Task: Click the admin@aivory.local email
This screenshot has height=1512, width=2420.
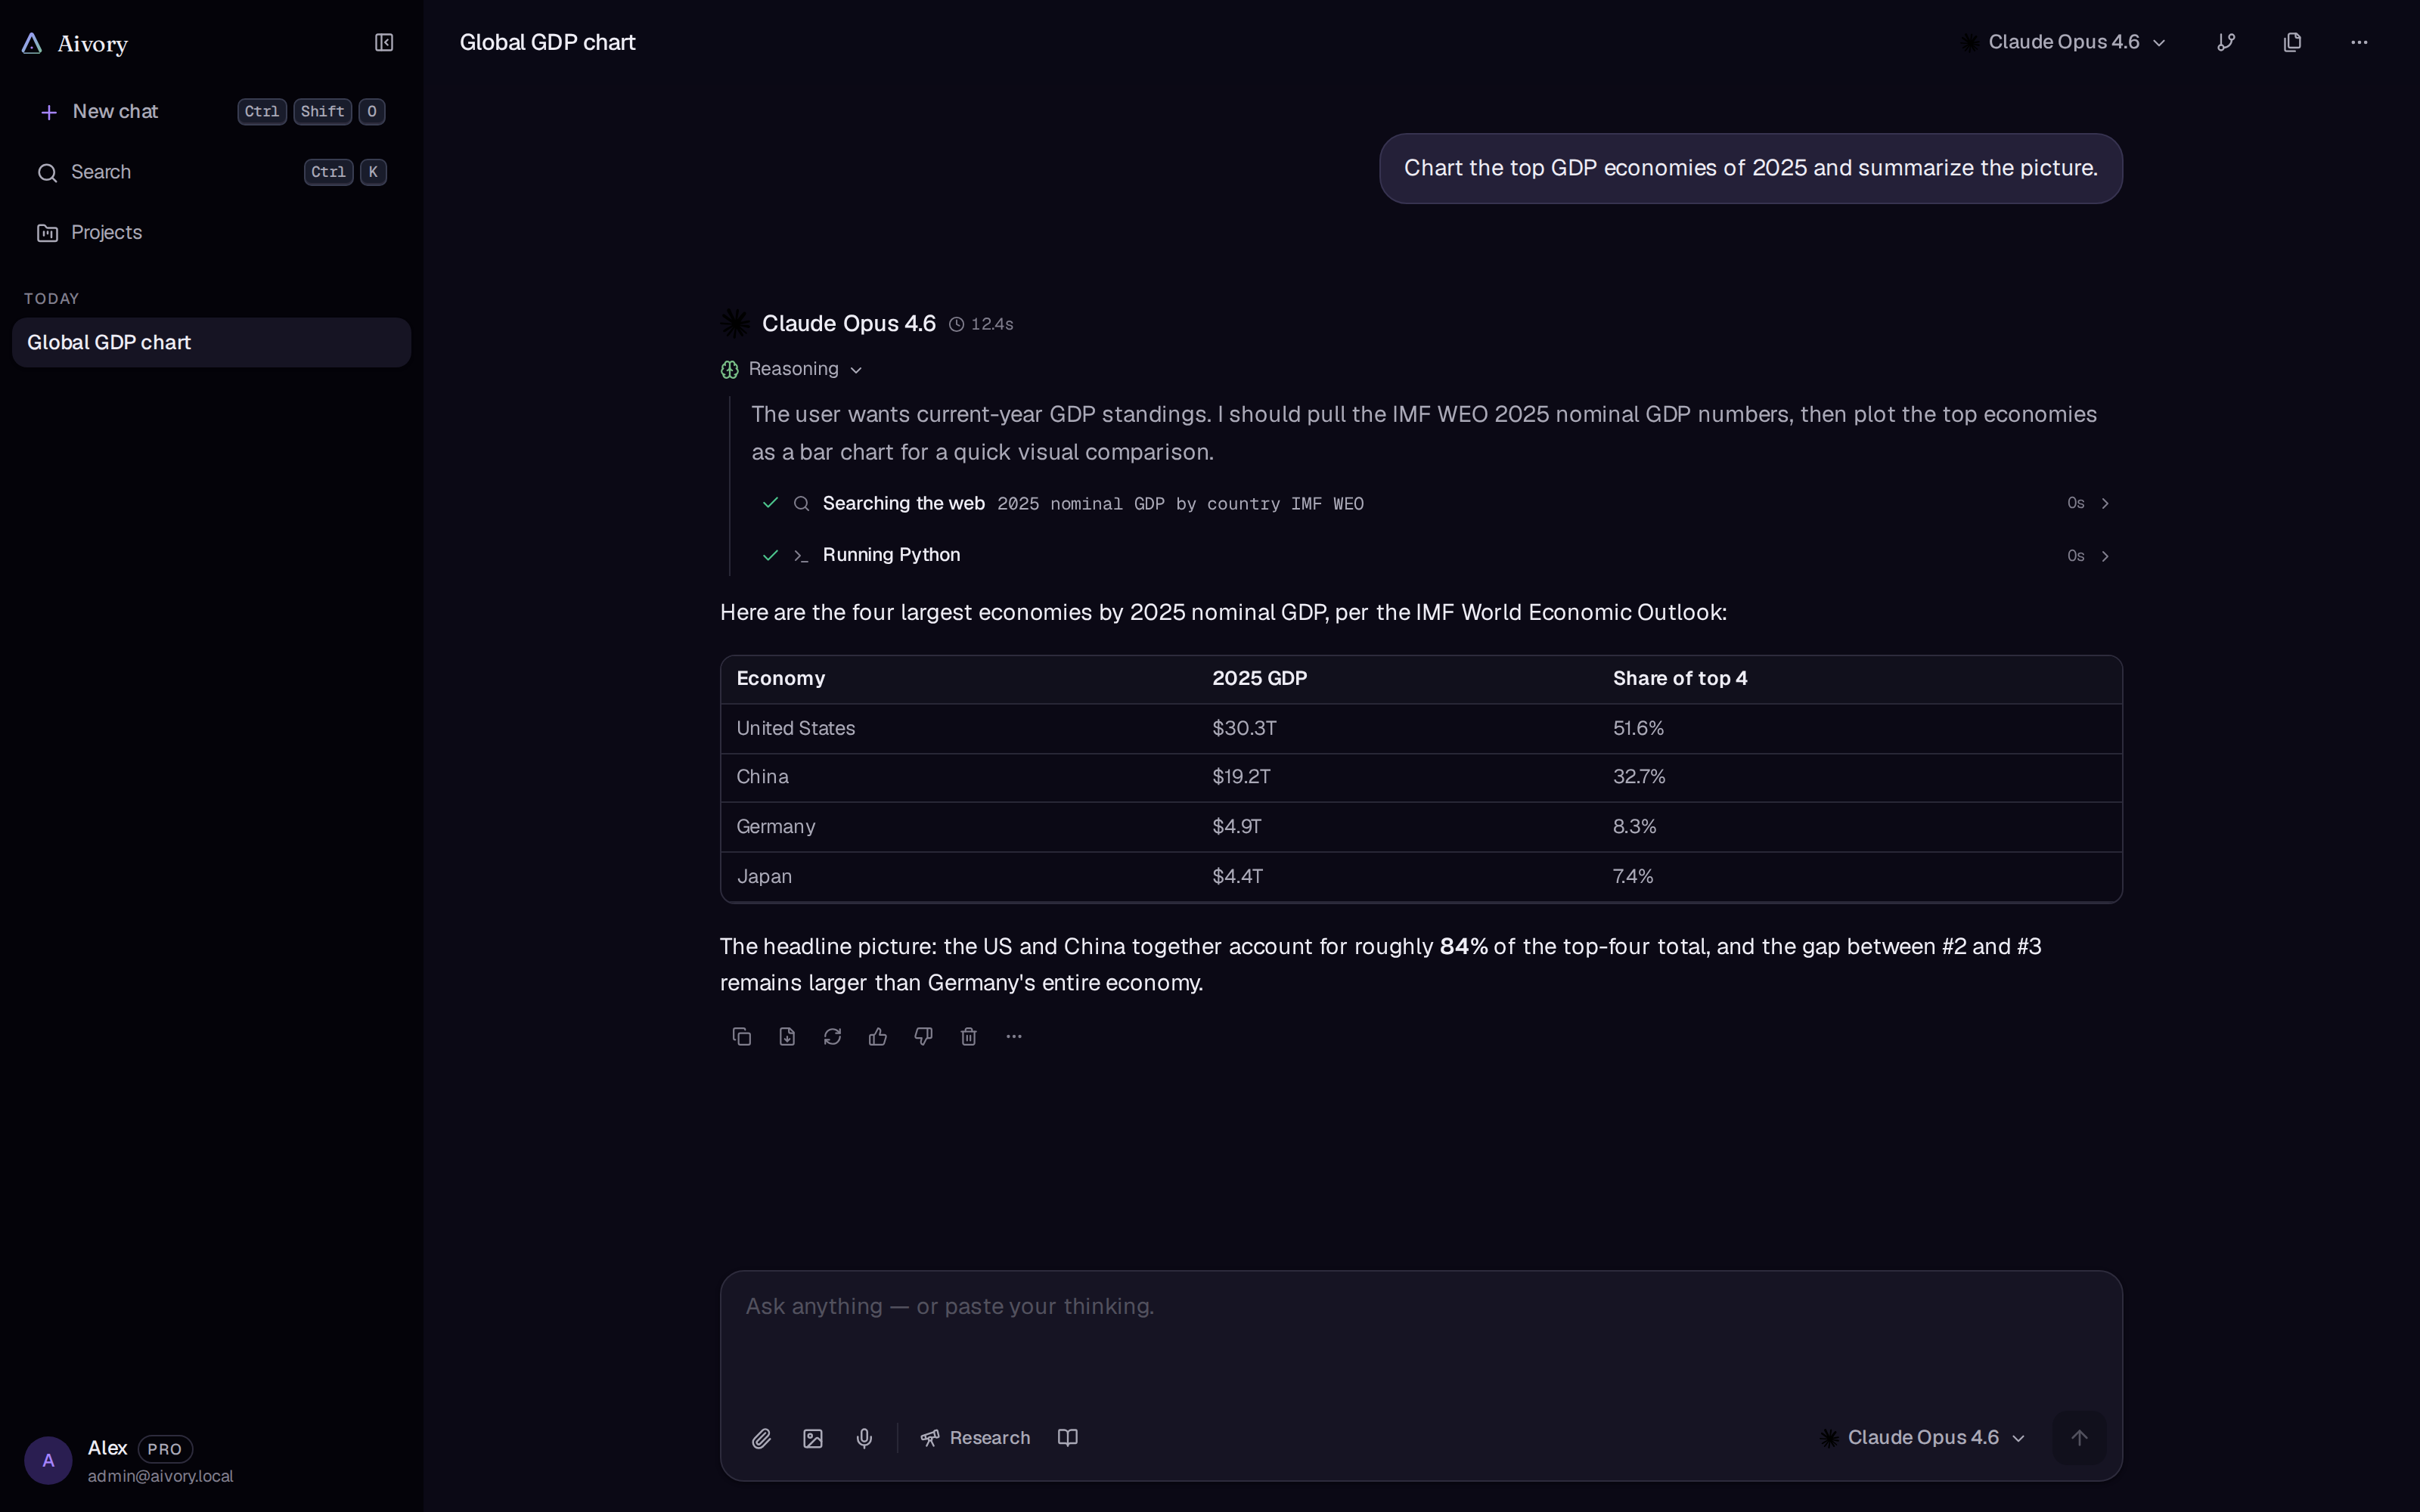Action: tap(160, 1476)
